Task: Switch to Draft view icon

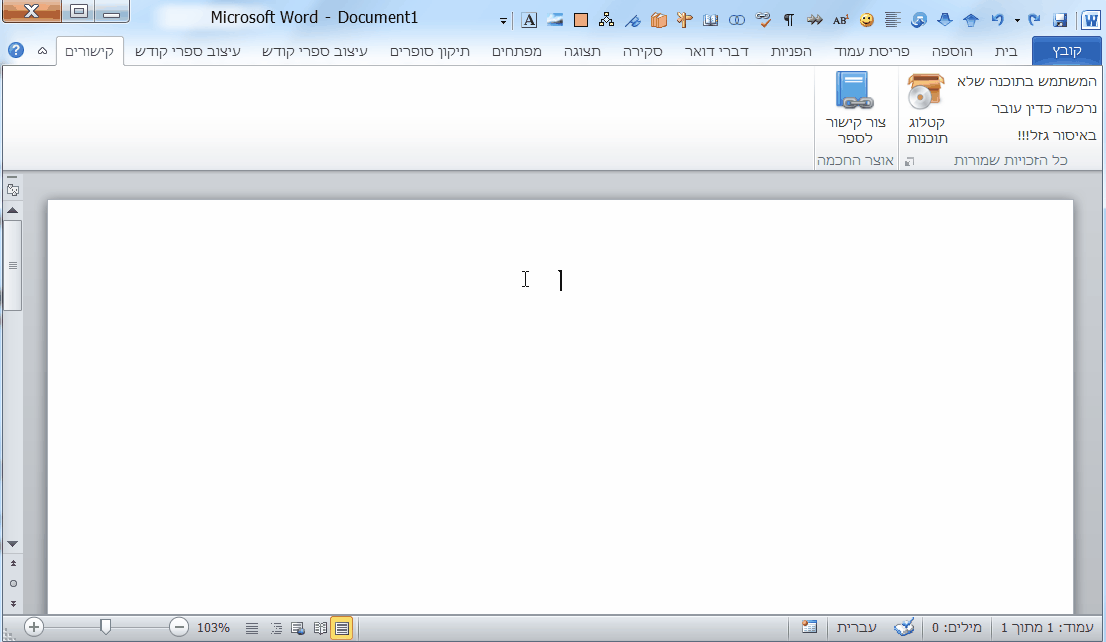Action: [x=251, y=628]
